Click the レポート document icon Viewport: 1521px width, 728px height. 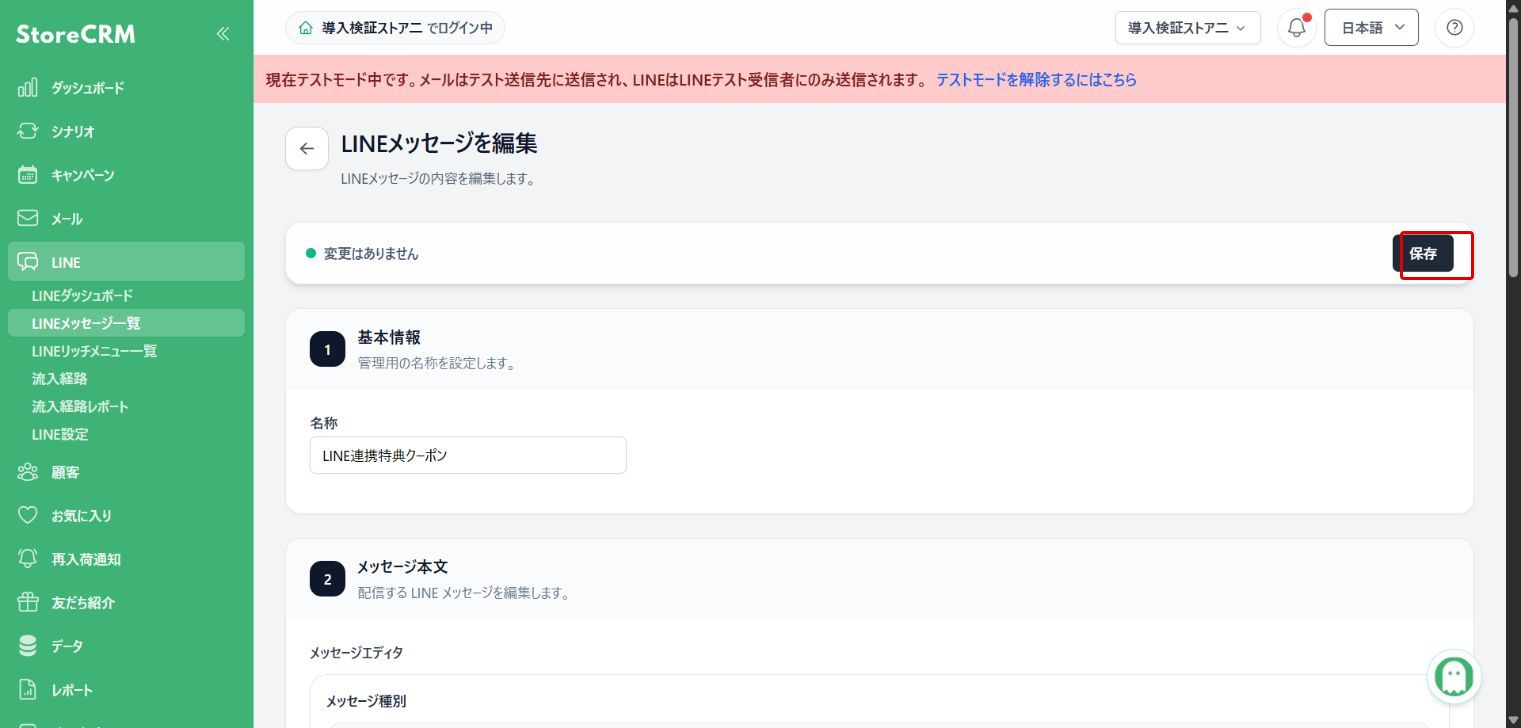coord(28,690)
